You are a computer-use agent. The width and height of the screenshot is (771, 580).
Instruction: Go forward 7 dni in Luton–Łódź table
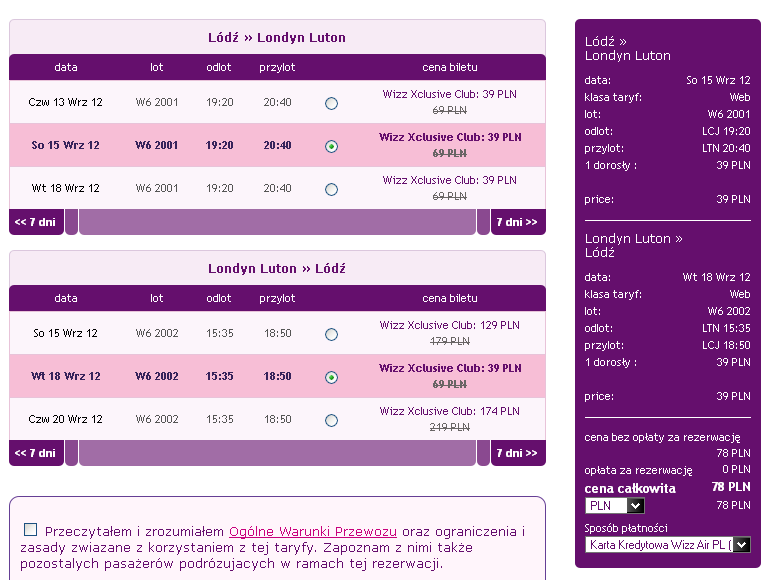pyautogui.click(x=518, y=453)
